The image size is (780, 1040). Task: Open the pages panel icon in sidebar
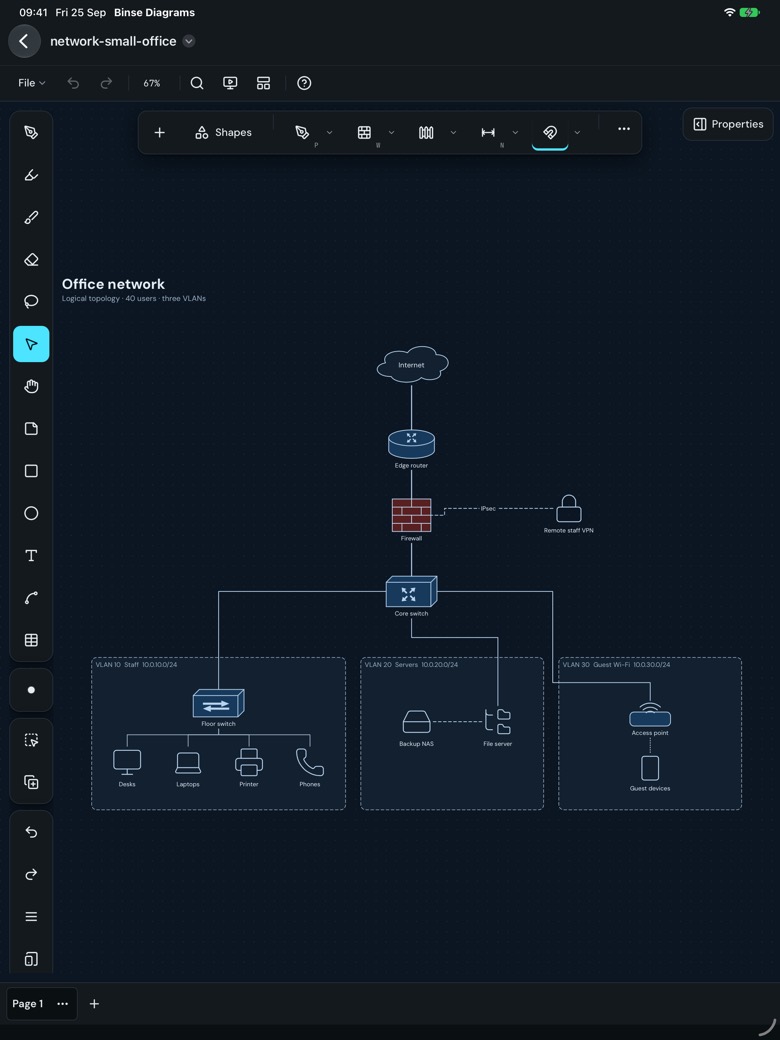[x=31, y=958]
